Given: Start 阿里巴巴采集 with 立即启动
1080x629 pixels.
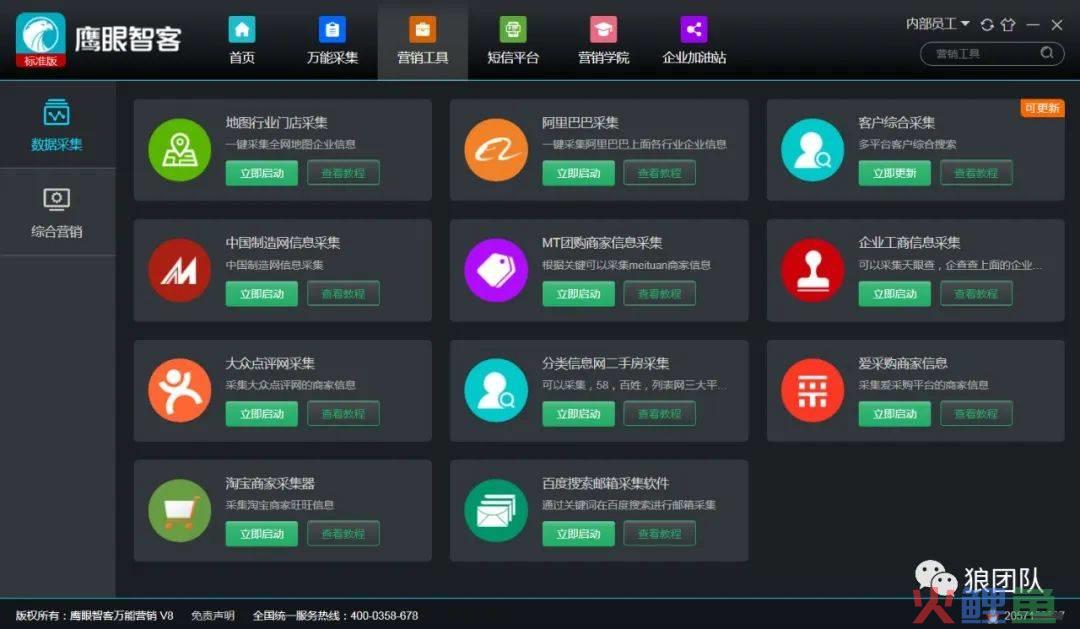Looking at the screenshot, I should click(578, 173).
